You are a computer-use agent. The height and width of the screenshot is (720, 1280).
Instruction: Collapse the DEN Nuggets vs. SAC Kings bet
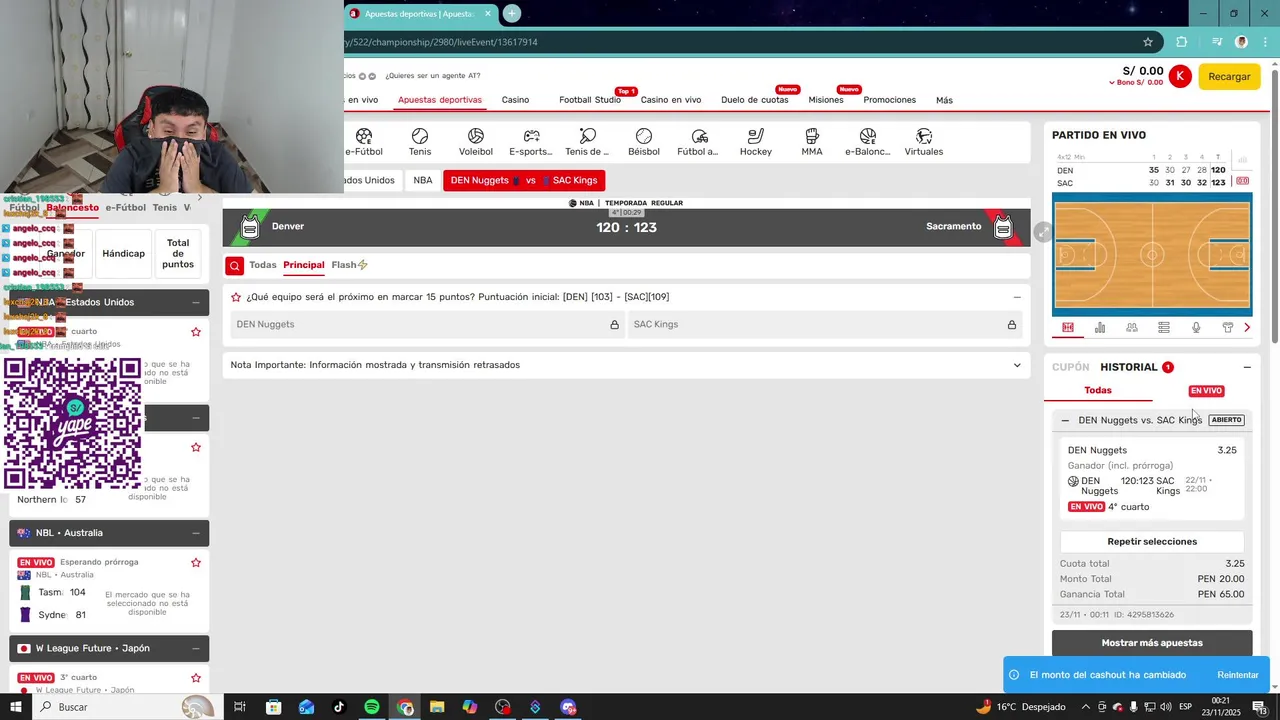pos(1065,420)
